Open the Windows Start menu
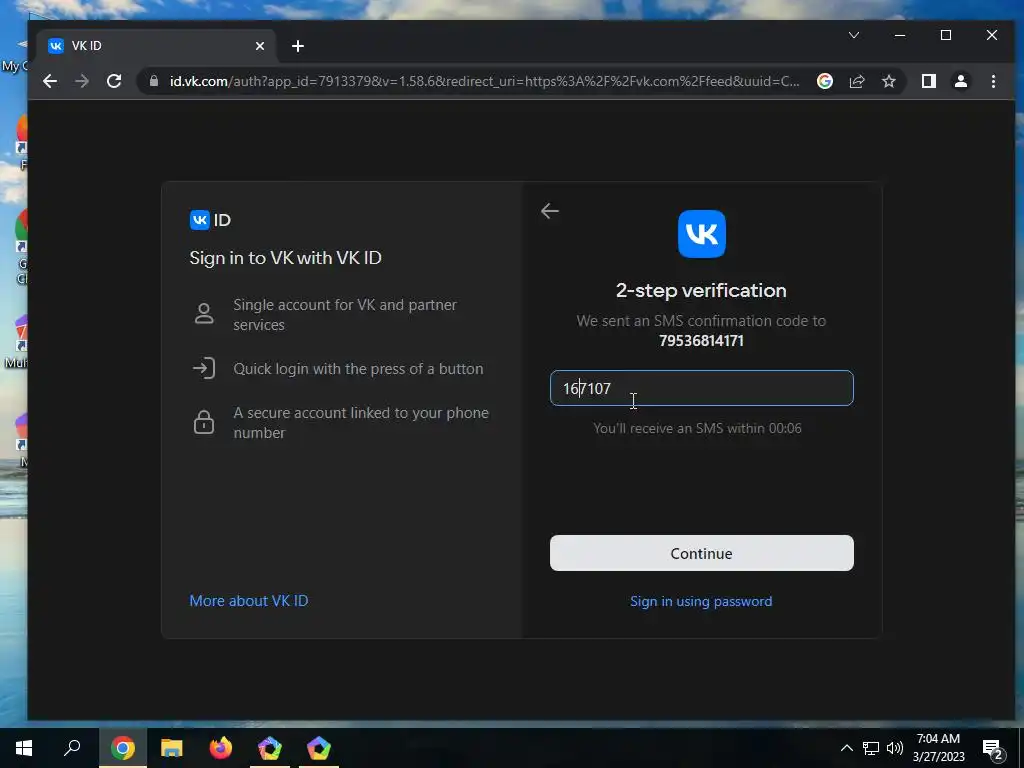This screenshot has width=1024, height=768. (24, 748)
